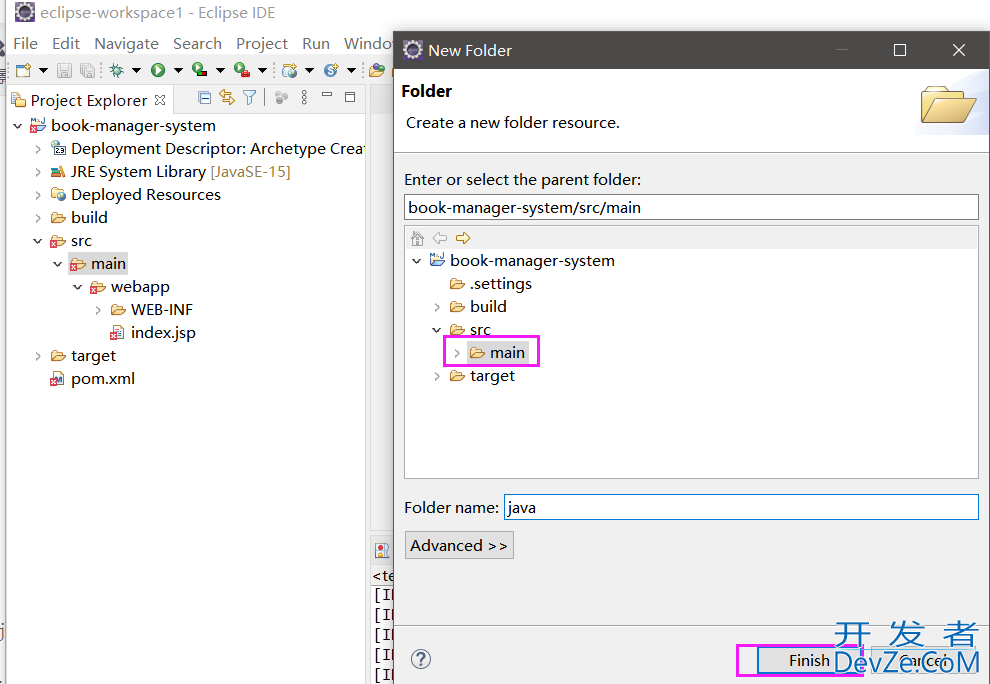Expand Deployment Descriptor node
This screenshot has height=684, width=990.
(38, 149)
